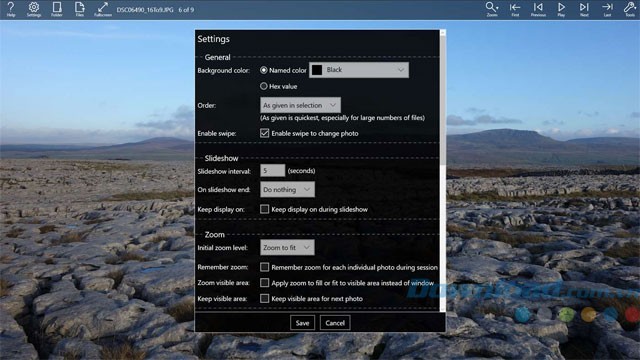Jump to the First photo

coord(515,9)
